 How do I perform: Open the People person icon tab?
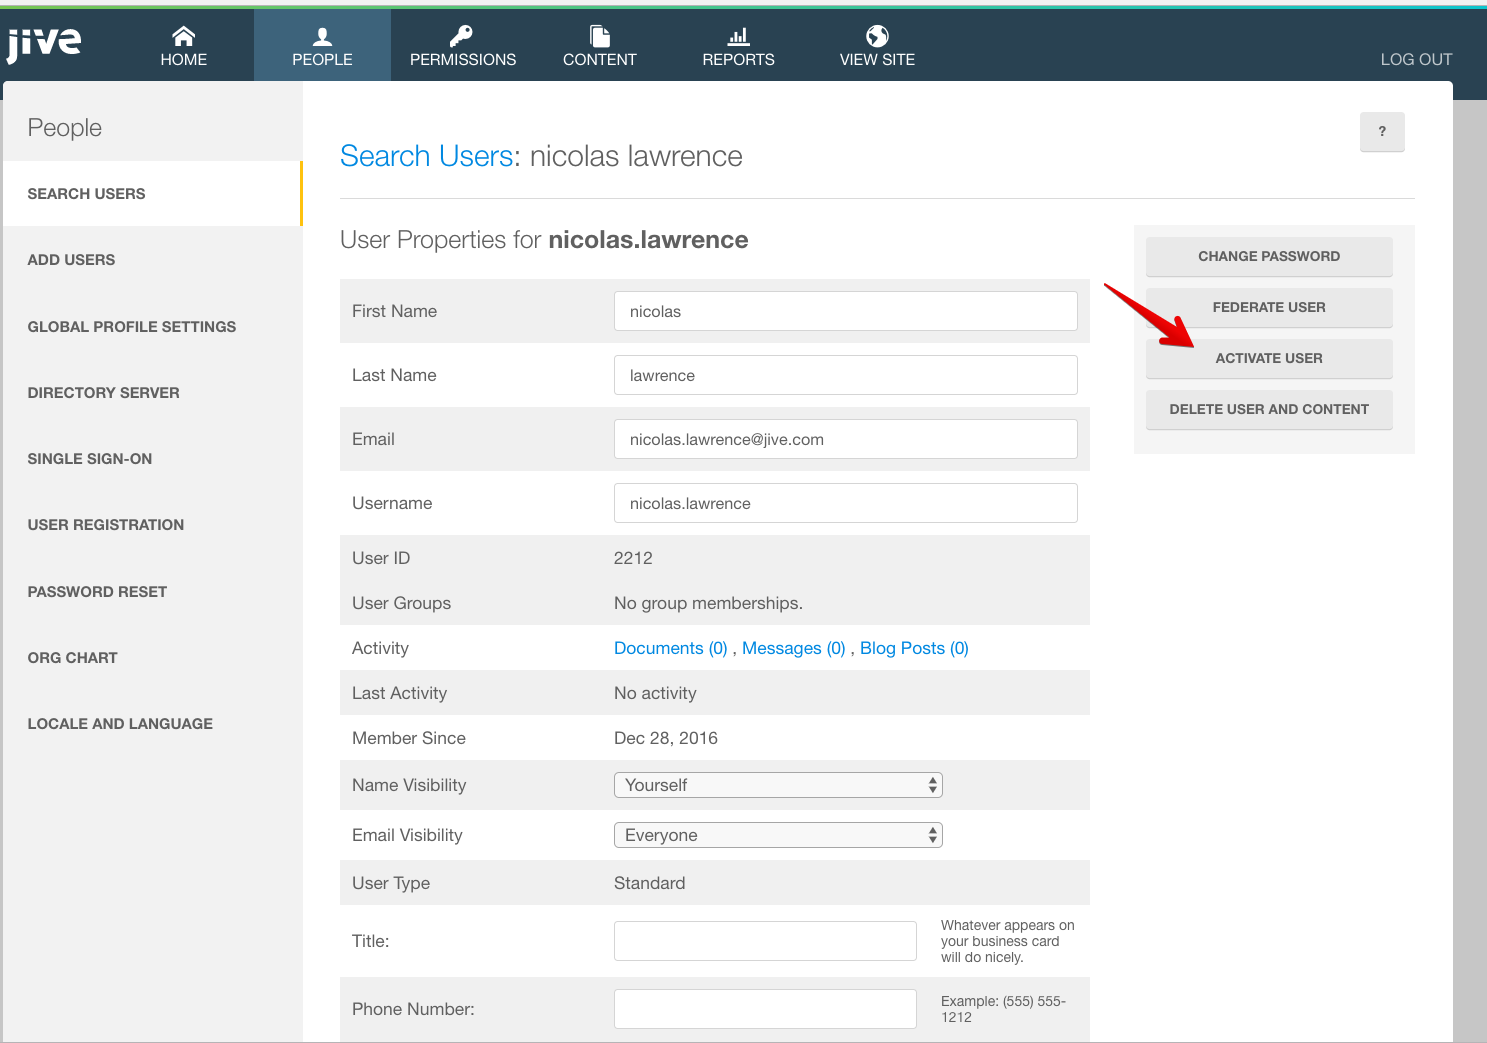tap(322, 37)
